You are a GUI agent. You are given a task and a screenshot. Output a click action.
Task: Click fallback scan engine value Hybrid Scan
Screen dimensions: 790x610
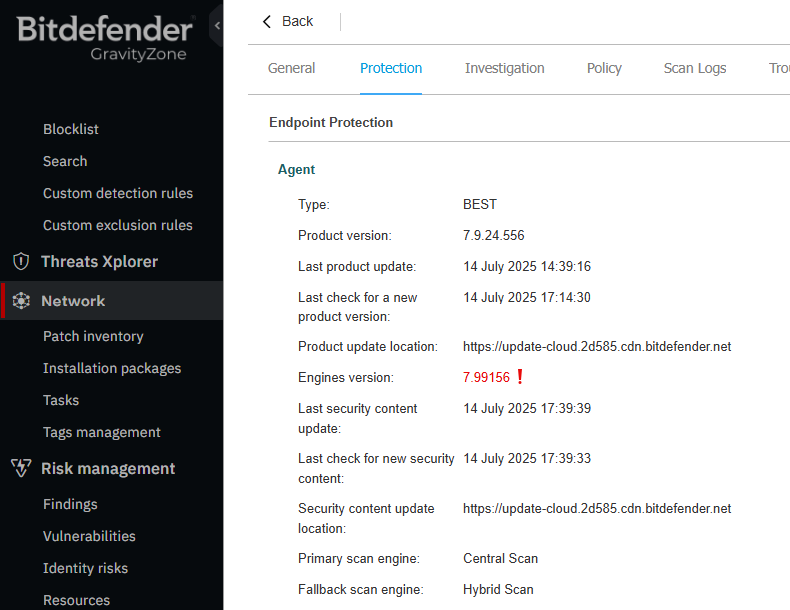pyautogui.click(x=498, y=589)
